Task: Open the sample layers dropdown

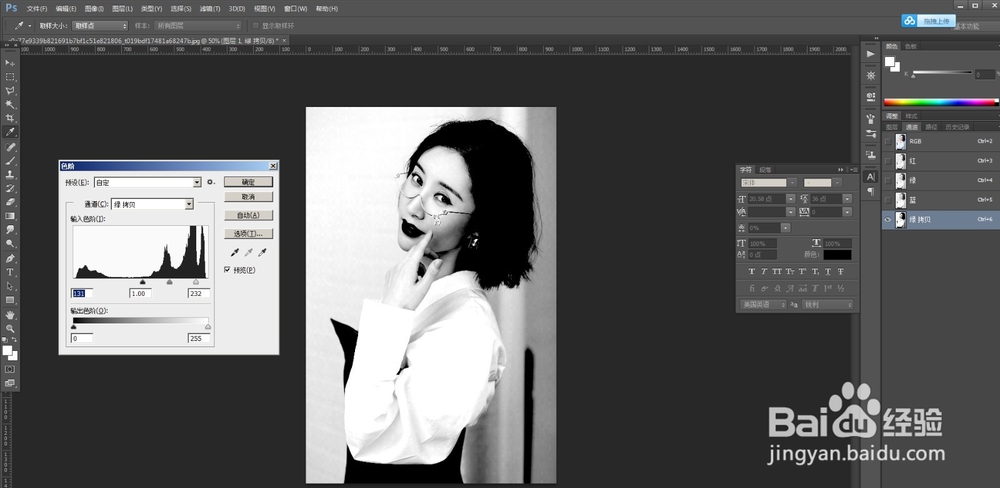Action: click(198, 26)
